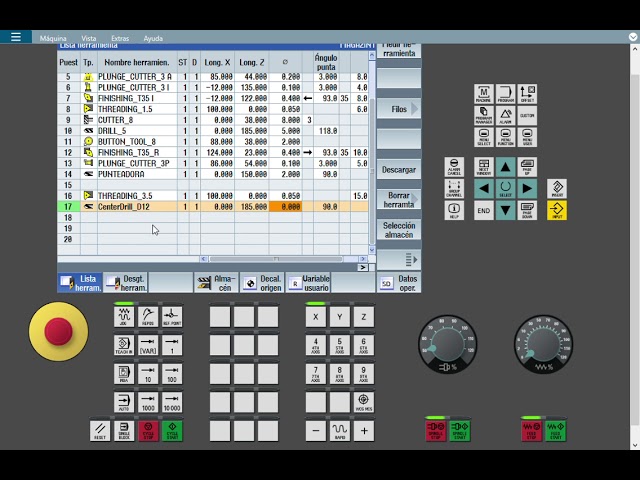Activate REF. POINT mode key
Viewport: 640px width, 480px height.
[172, 317]
